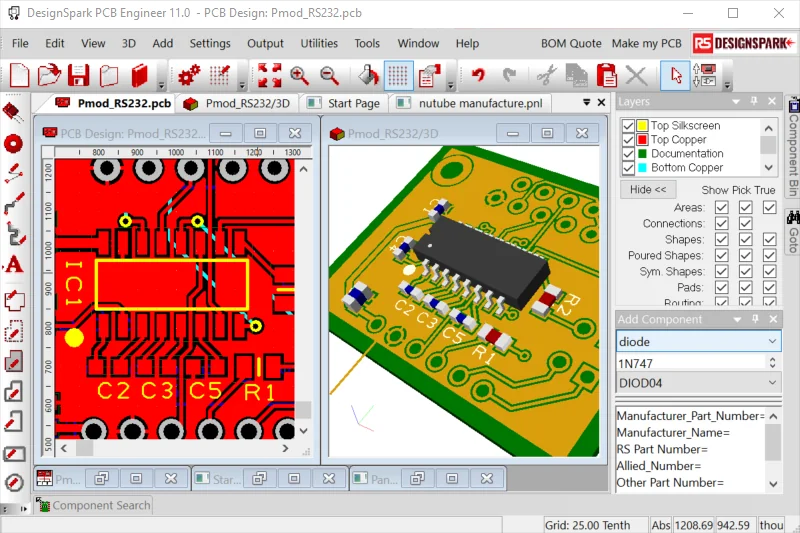This screenshot has width=800, height=533.
Task: Click the layers list scroll down arrow
Action: [768, 168]
